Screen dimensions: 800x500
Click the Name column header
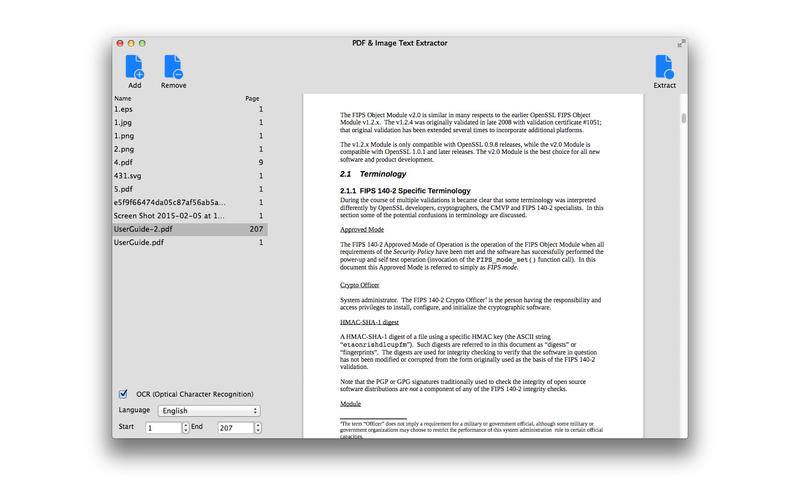123,98
